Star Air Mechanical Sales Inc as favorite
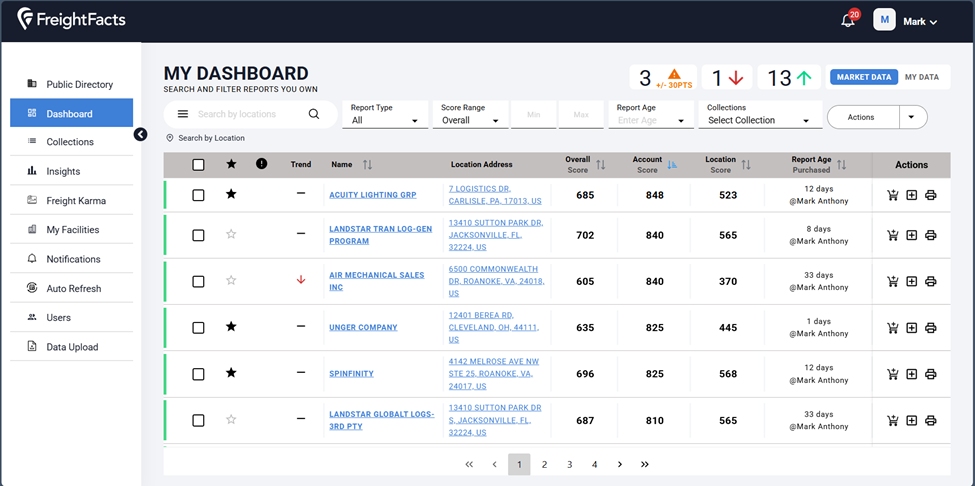Screen dimensions: 975x486 pos(231,280)
